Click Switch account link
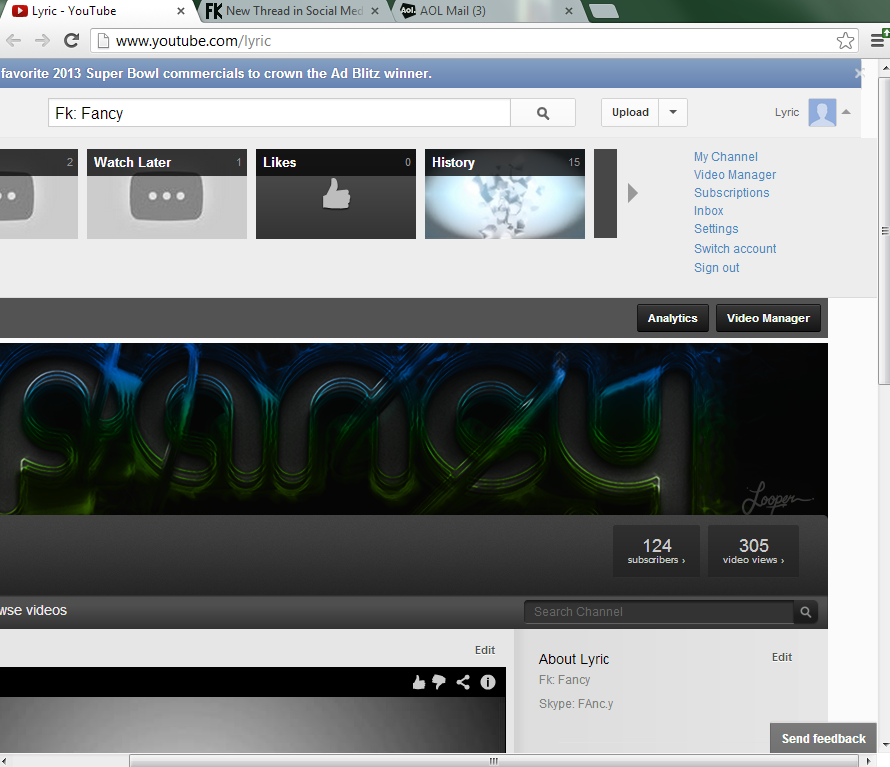Viewport: 890px width, 767px height. tap(735, 249)
